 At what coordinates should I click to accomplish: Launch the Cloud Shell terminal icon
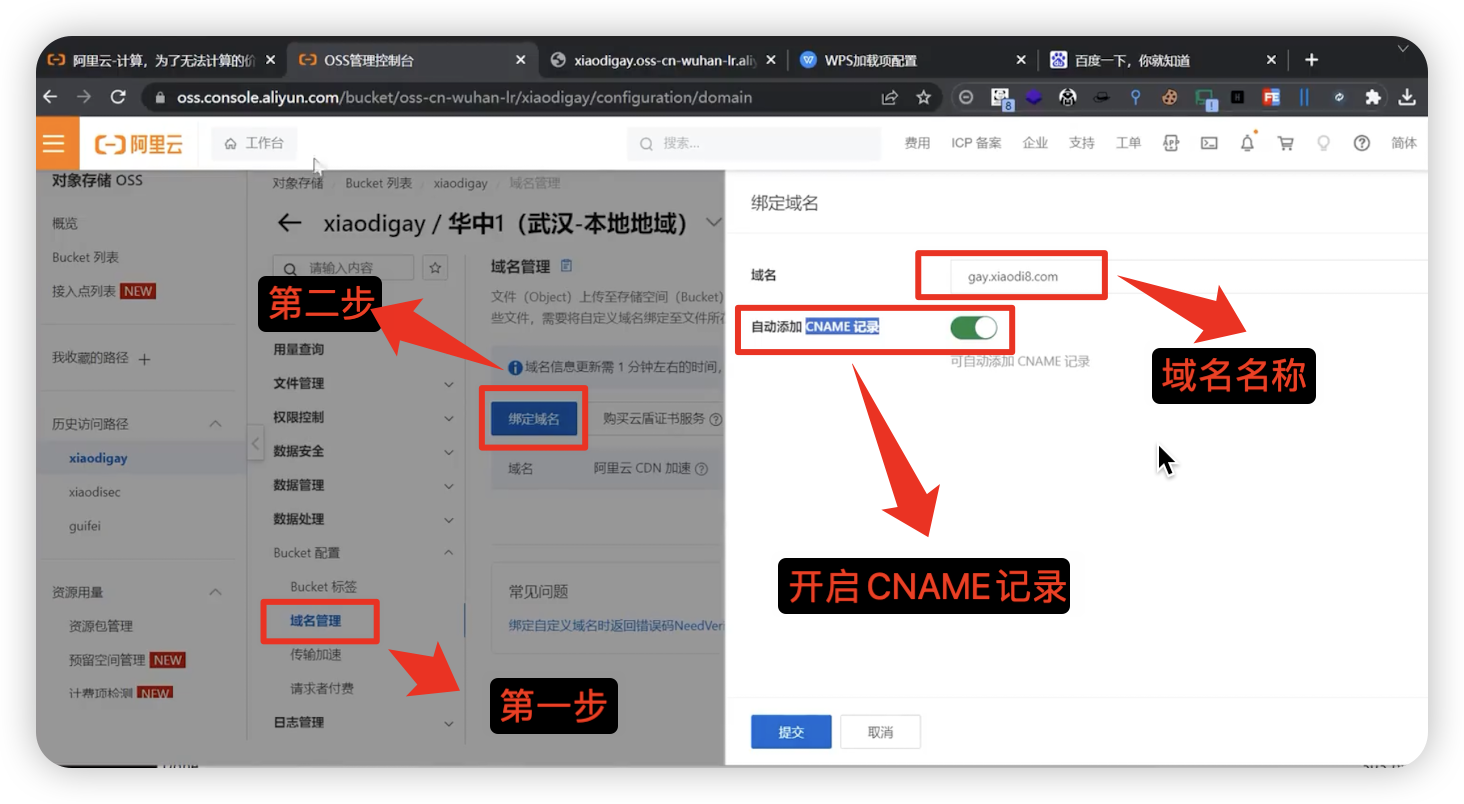point(1209,143)
